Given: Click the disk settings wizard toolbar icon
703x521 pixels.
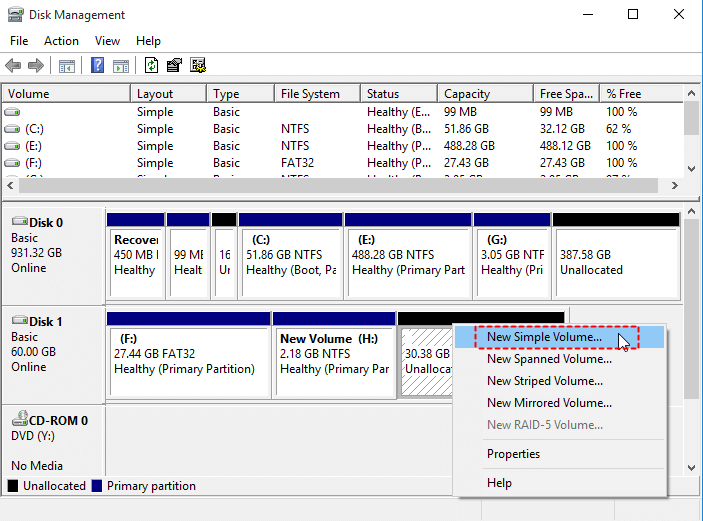Looking at the screenshot, I should [x=198, y=65].
